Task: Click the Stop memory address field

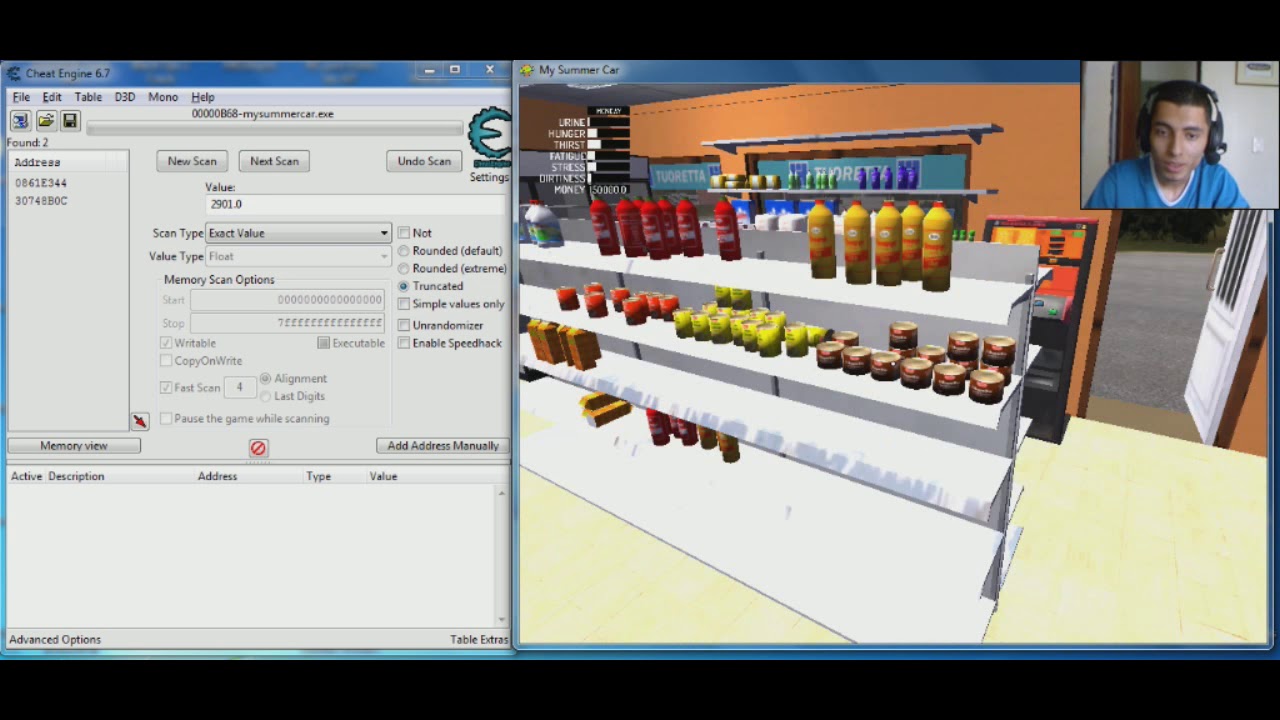Action: pyautogui.click(x=287, y=323)
